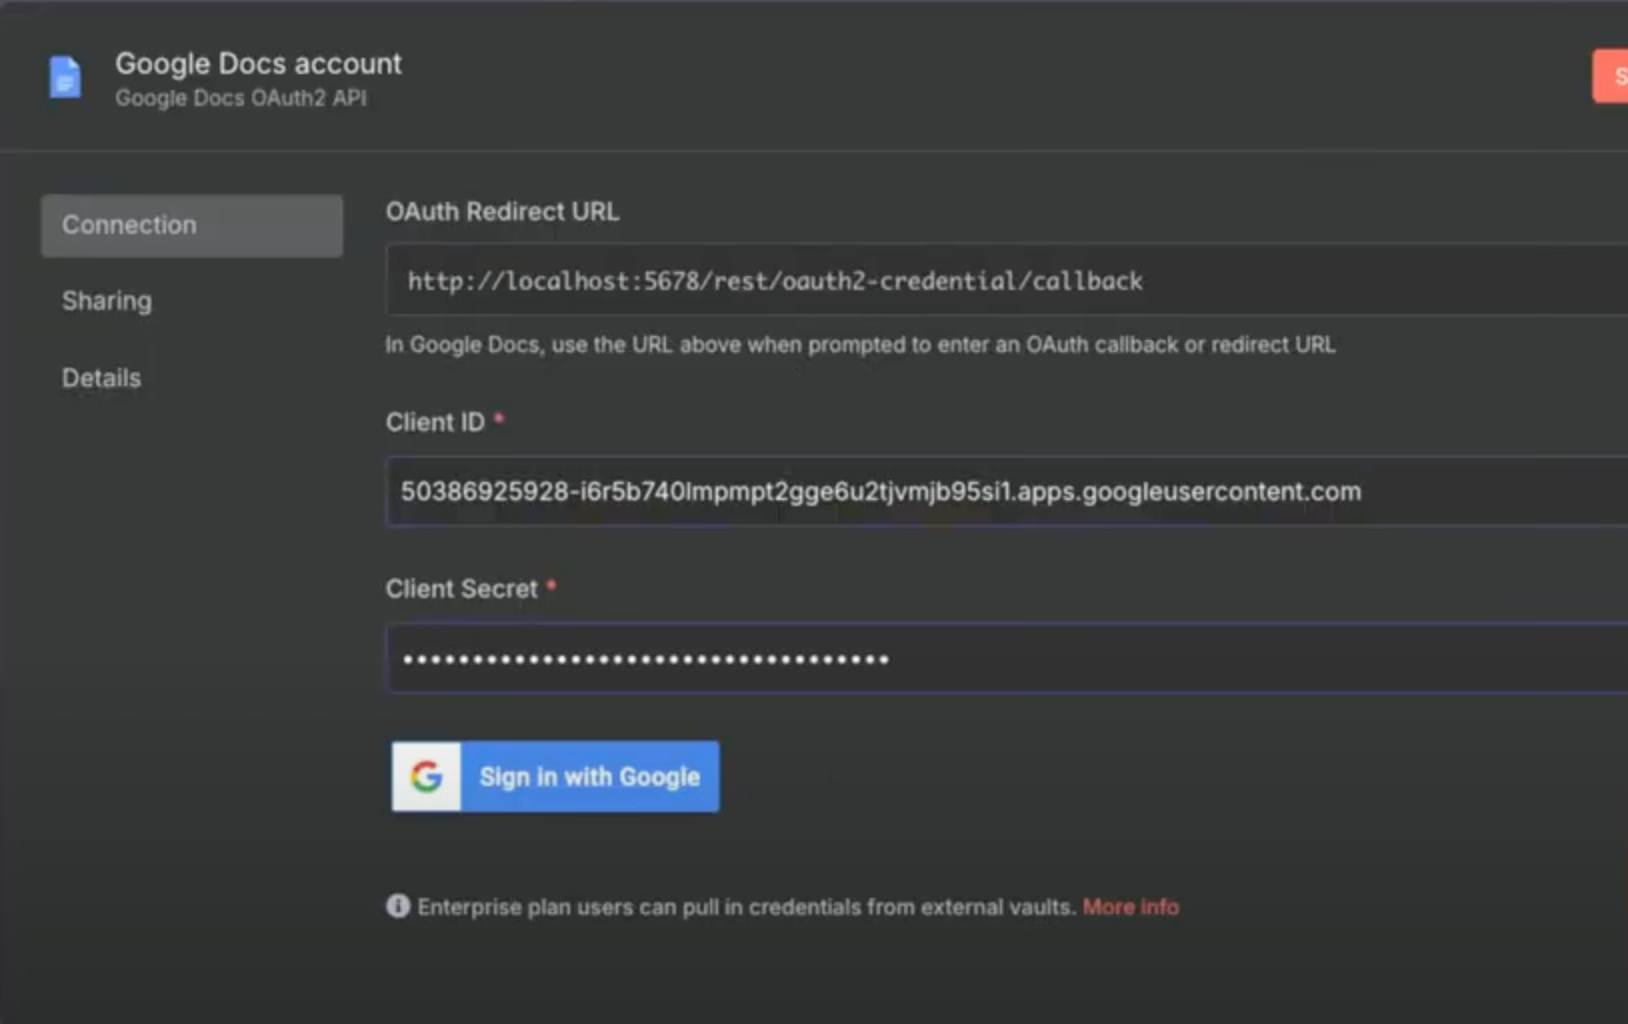Click the Enterprise plan users note text
Image resolution: width=1628 pixels, height=1024 pixels.
(x=746, y=907)
